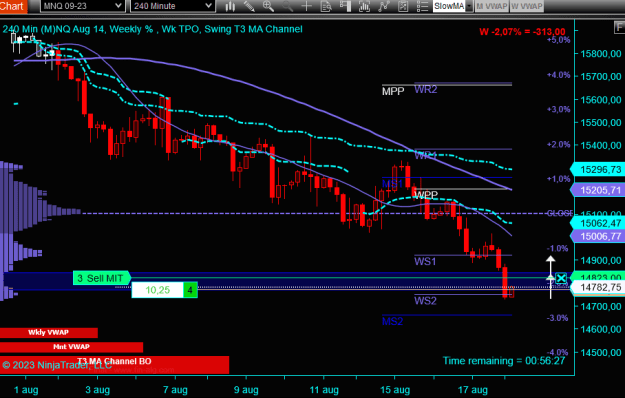This screenshot has width=625, height=398.
Task: Click the greyed-out zoom out magnifier icon
Action: point(287,6)
